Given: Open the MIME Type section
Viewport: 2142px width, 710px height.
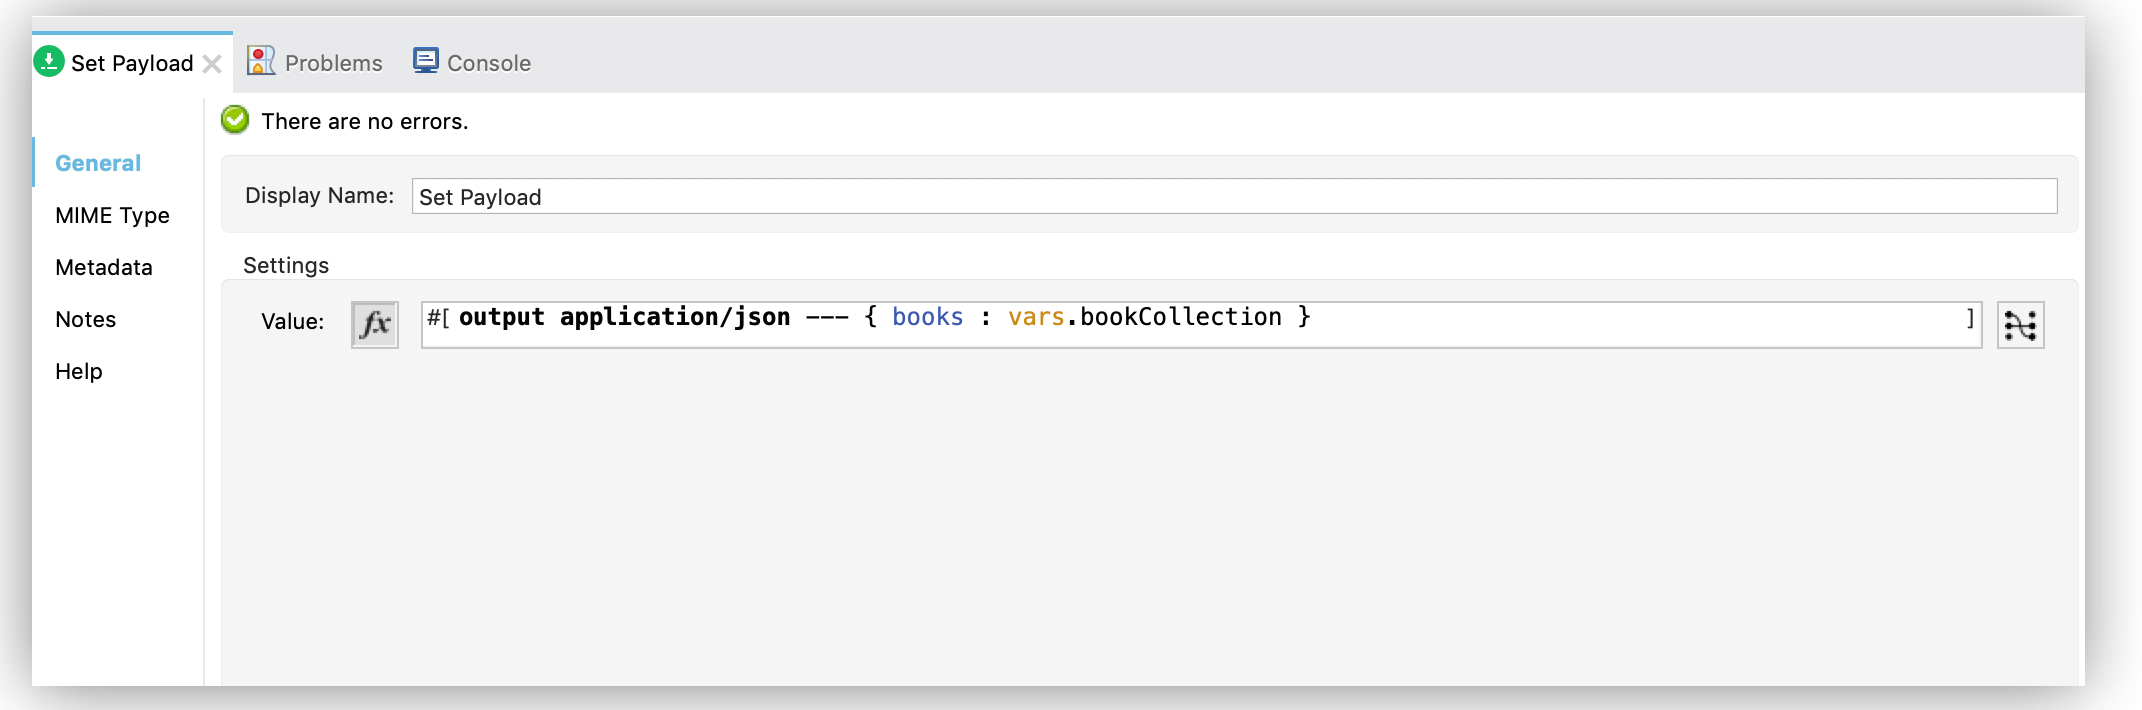Looking at the screenshot, I should 112,215.
